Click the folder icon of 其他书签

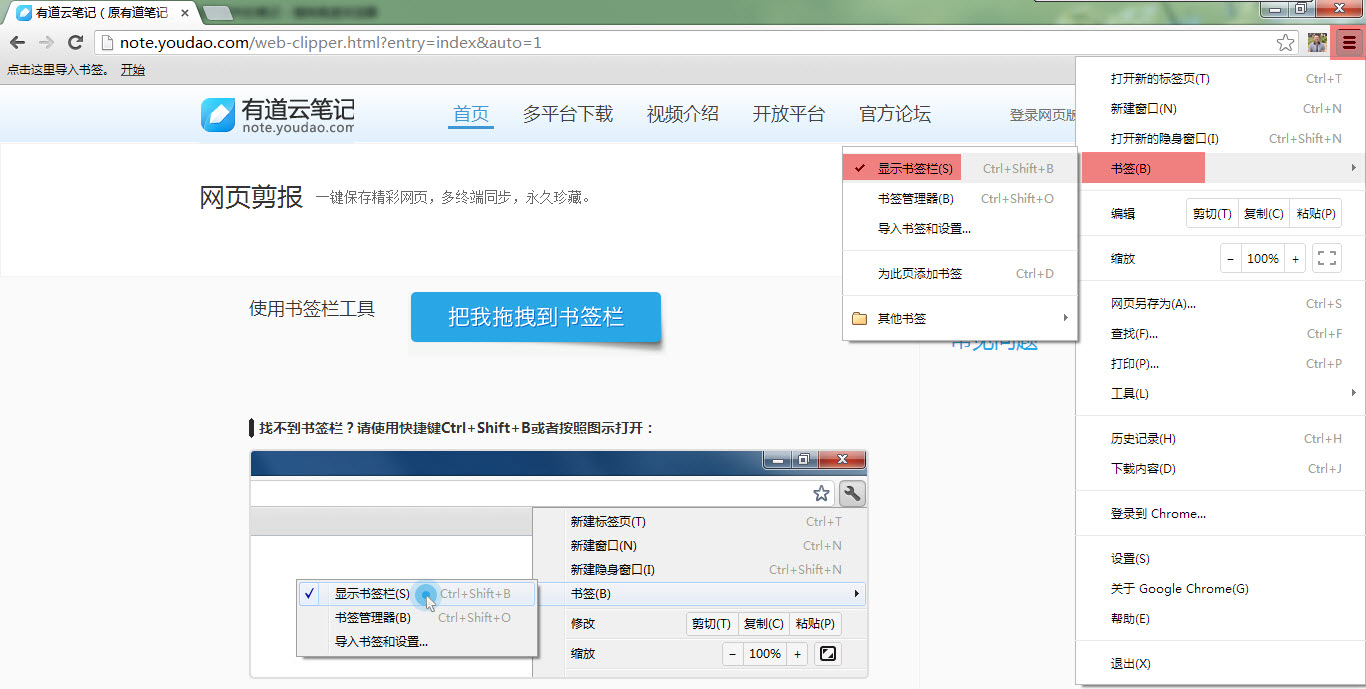(859, 318)
